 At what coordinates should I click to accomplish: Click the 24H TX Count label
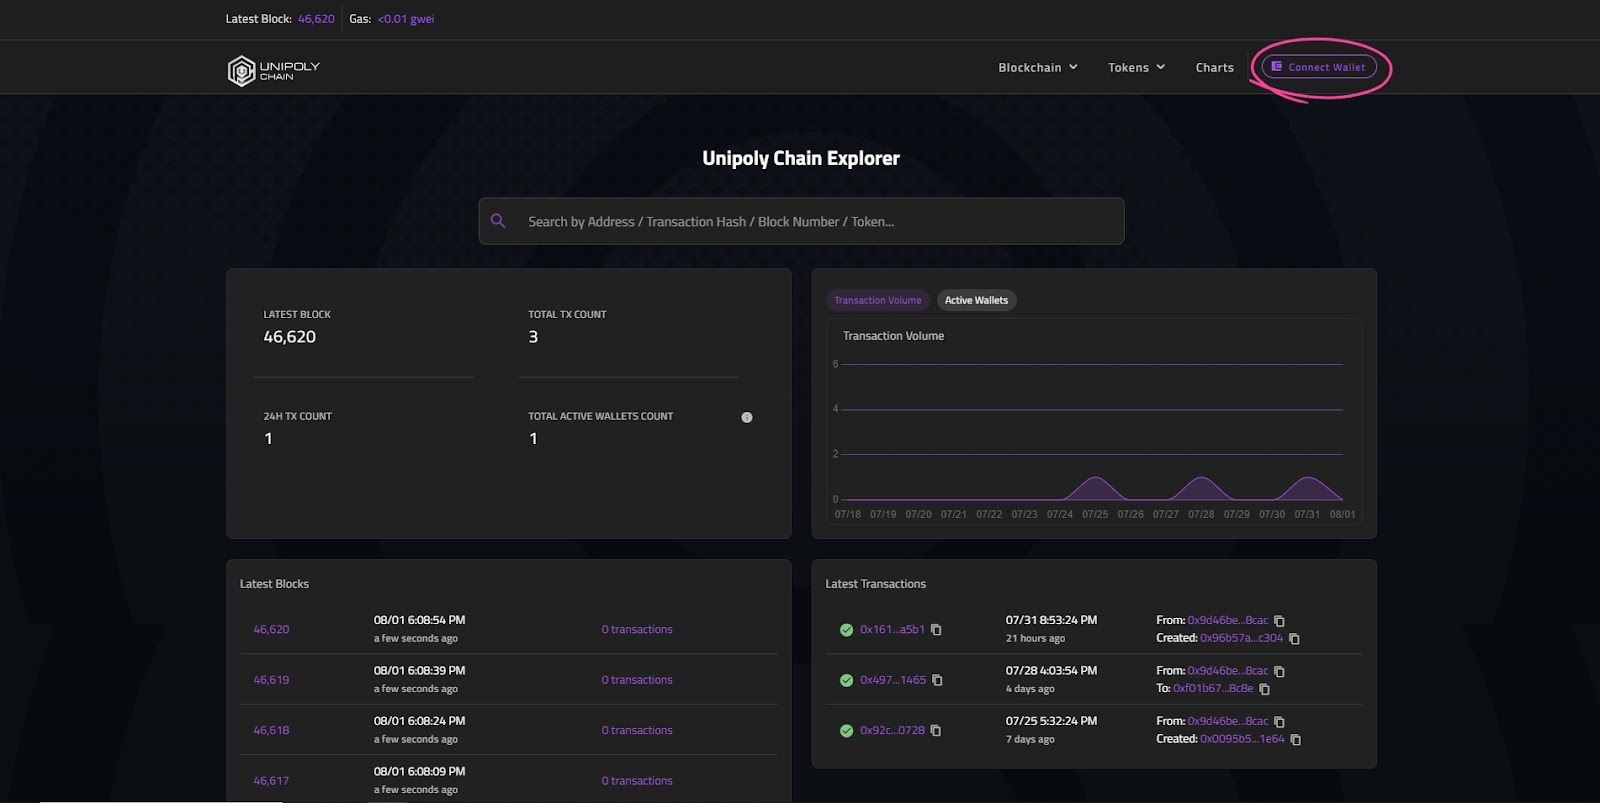point(297,416)
